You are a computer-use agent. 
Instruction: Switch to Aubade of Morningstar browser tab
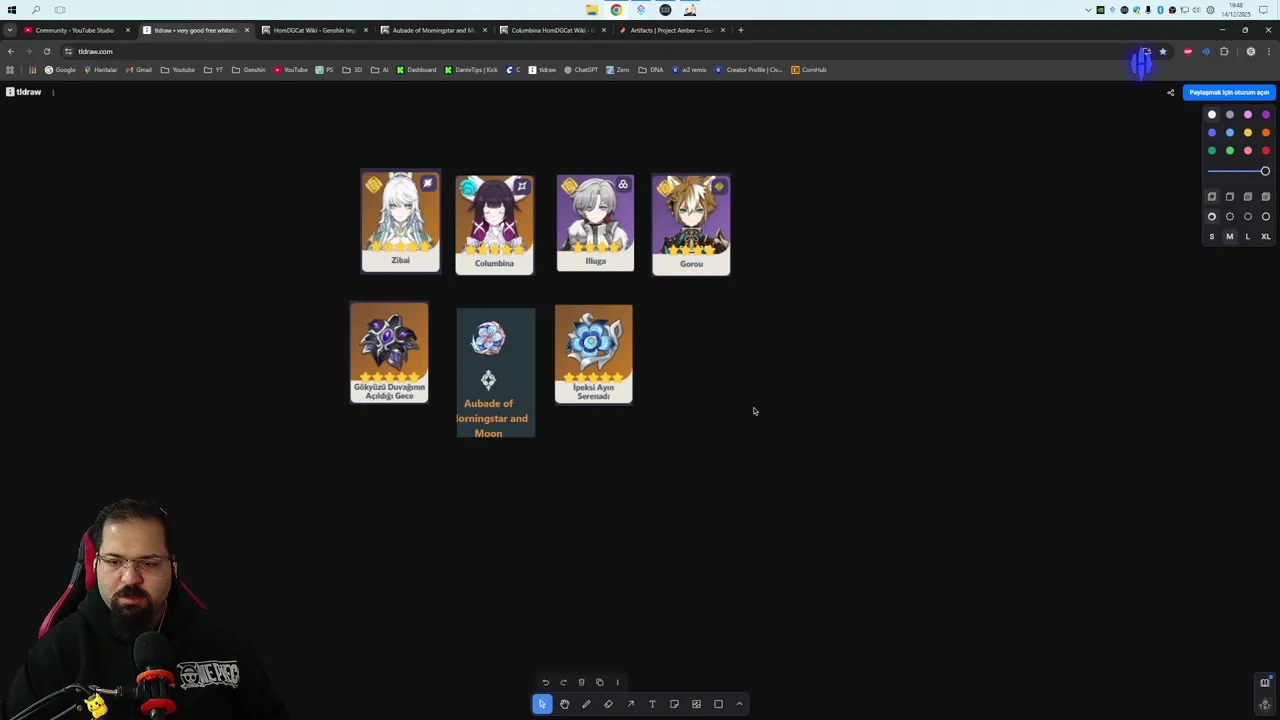click(434, 30)
